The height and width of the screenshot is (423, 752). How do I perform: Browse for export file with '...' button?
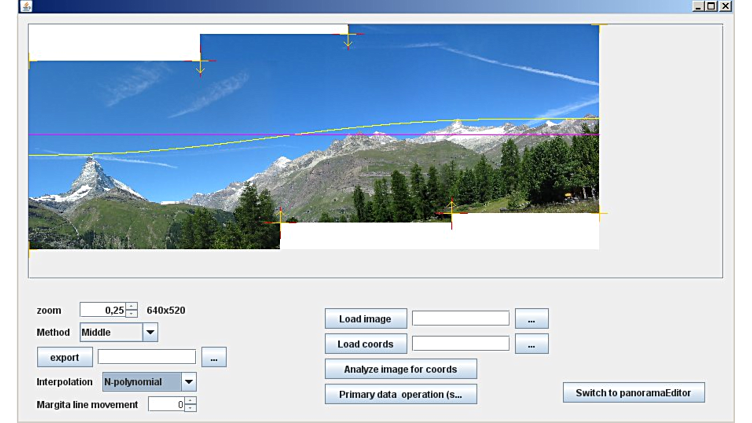pos(214,357)
